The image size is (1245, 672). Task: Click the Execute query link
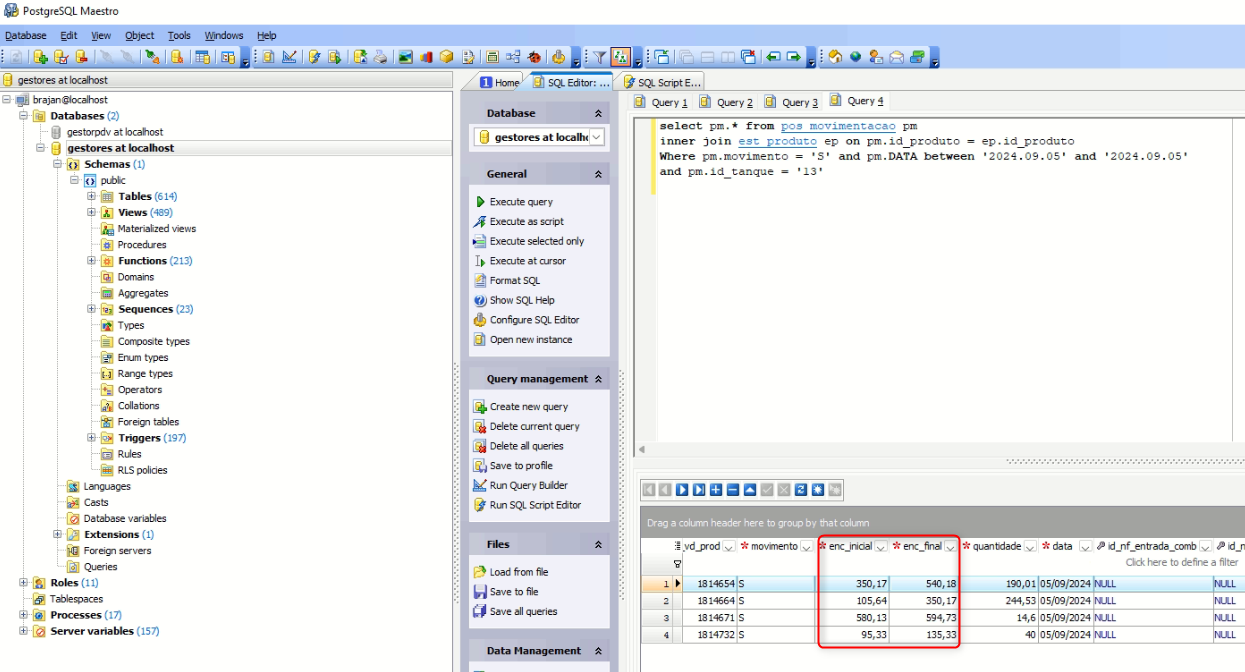520,202
